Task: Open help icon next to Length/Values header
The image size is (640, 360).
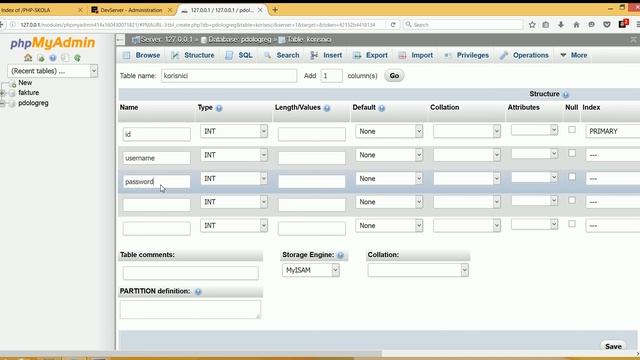Action: (x=327, y=108)
